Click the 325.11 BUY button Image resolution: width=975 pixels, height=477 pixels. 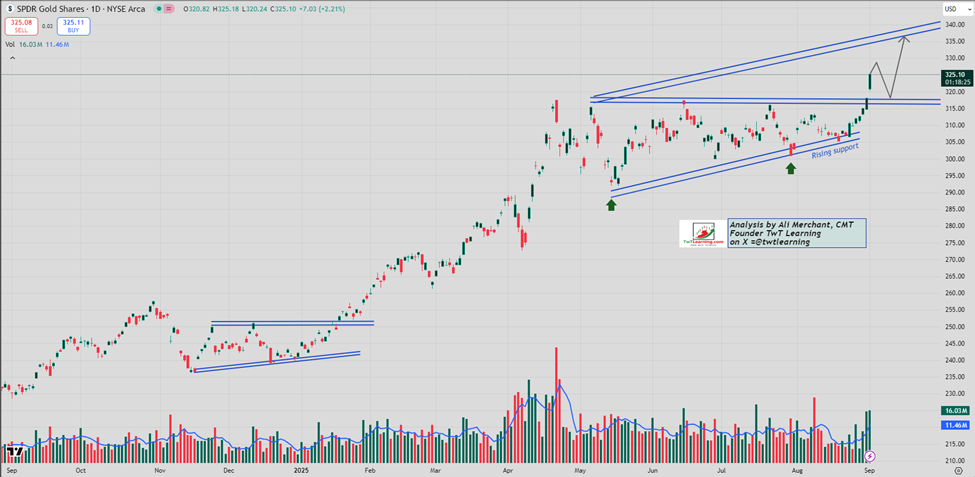coord(75,25)
